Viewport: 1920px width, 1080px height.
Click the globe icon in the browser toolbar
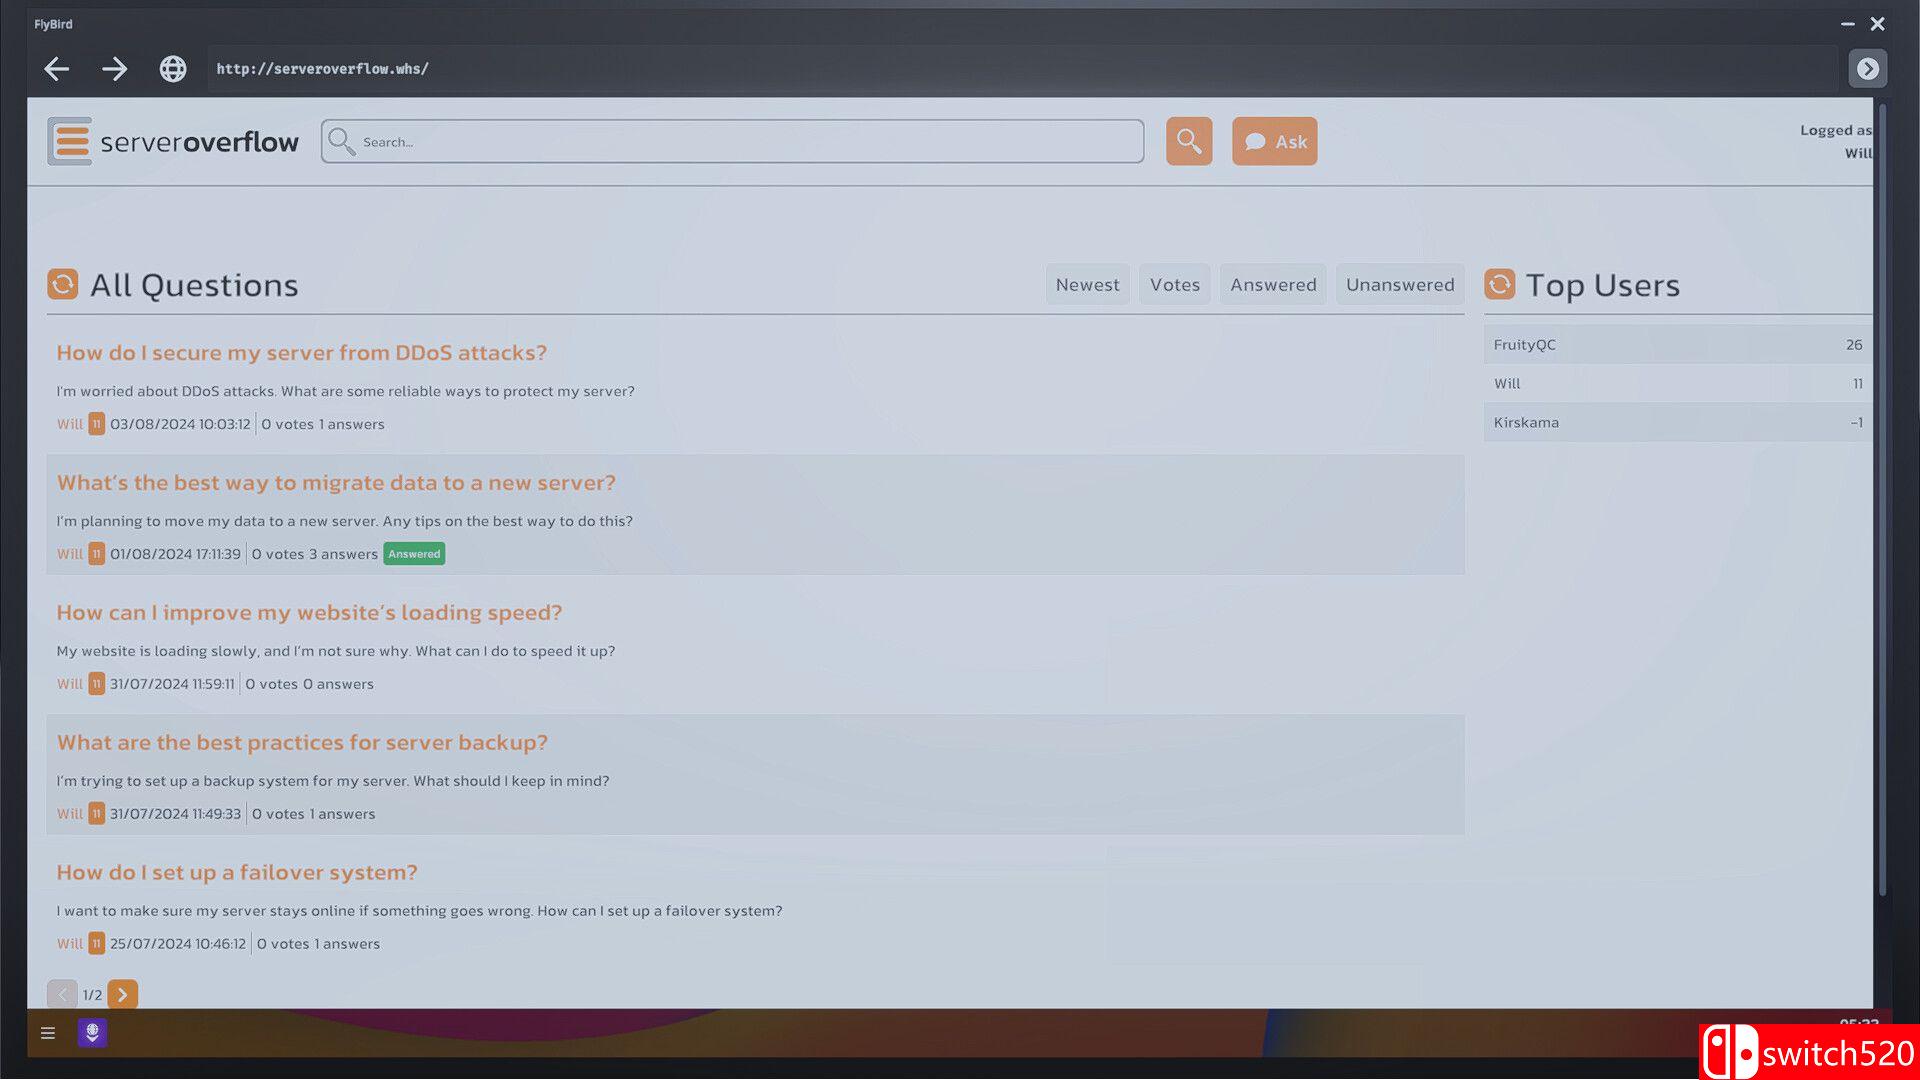point(172,69)
